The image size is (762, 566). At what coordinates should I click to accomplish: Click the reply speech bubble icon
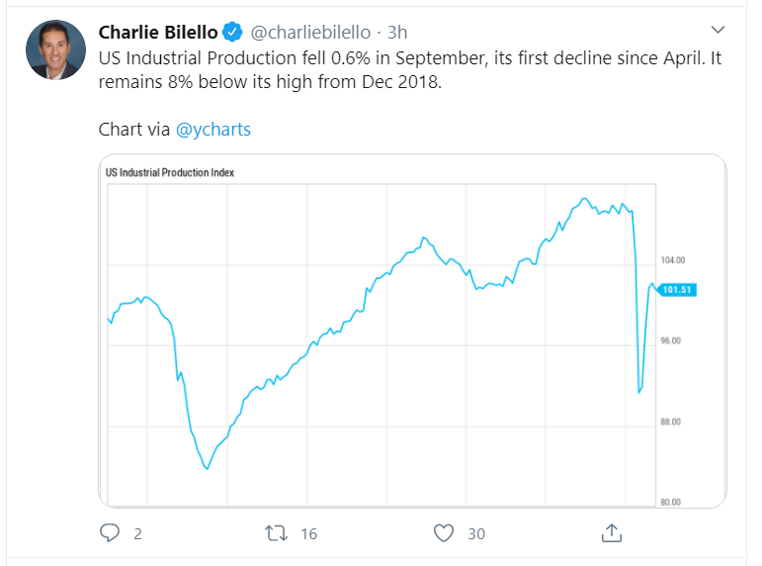pos(110,533)
